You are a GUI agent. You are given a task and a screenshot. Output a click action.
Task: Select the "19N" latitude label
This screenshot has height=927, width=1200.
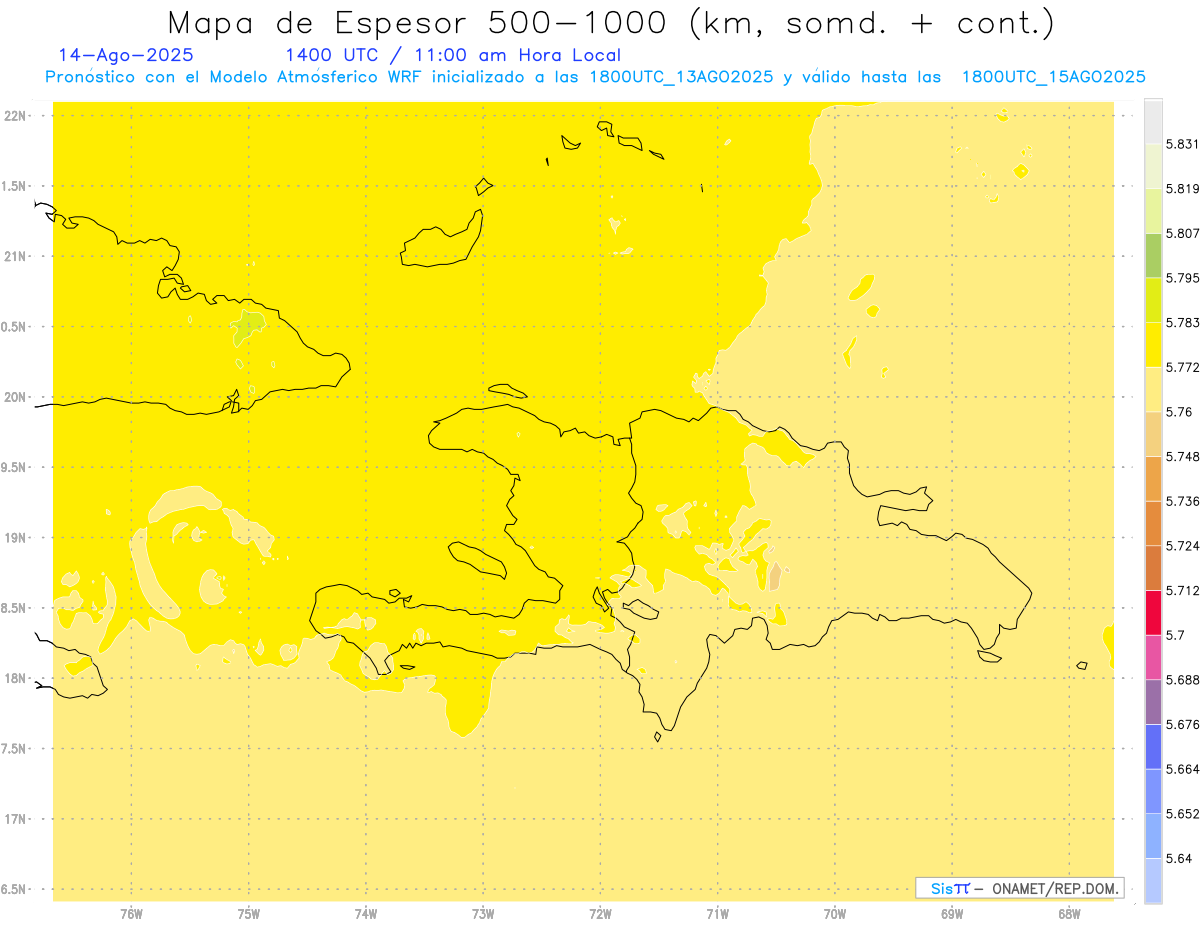tap(15, 538)
